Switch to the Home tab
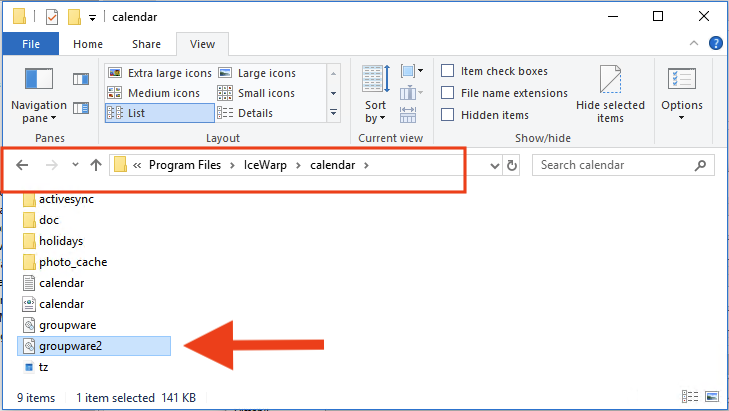 [88, 44]
